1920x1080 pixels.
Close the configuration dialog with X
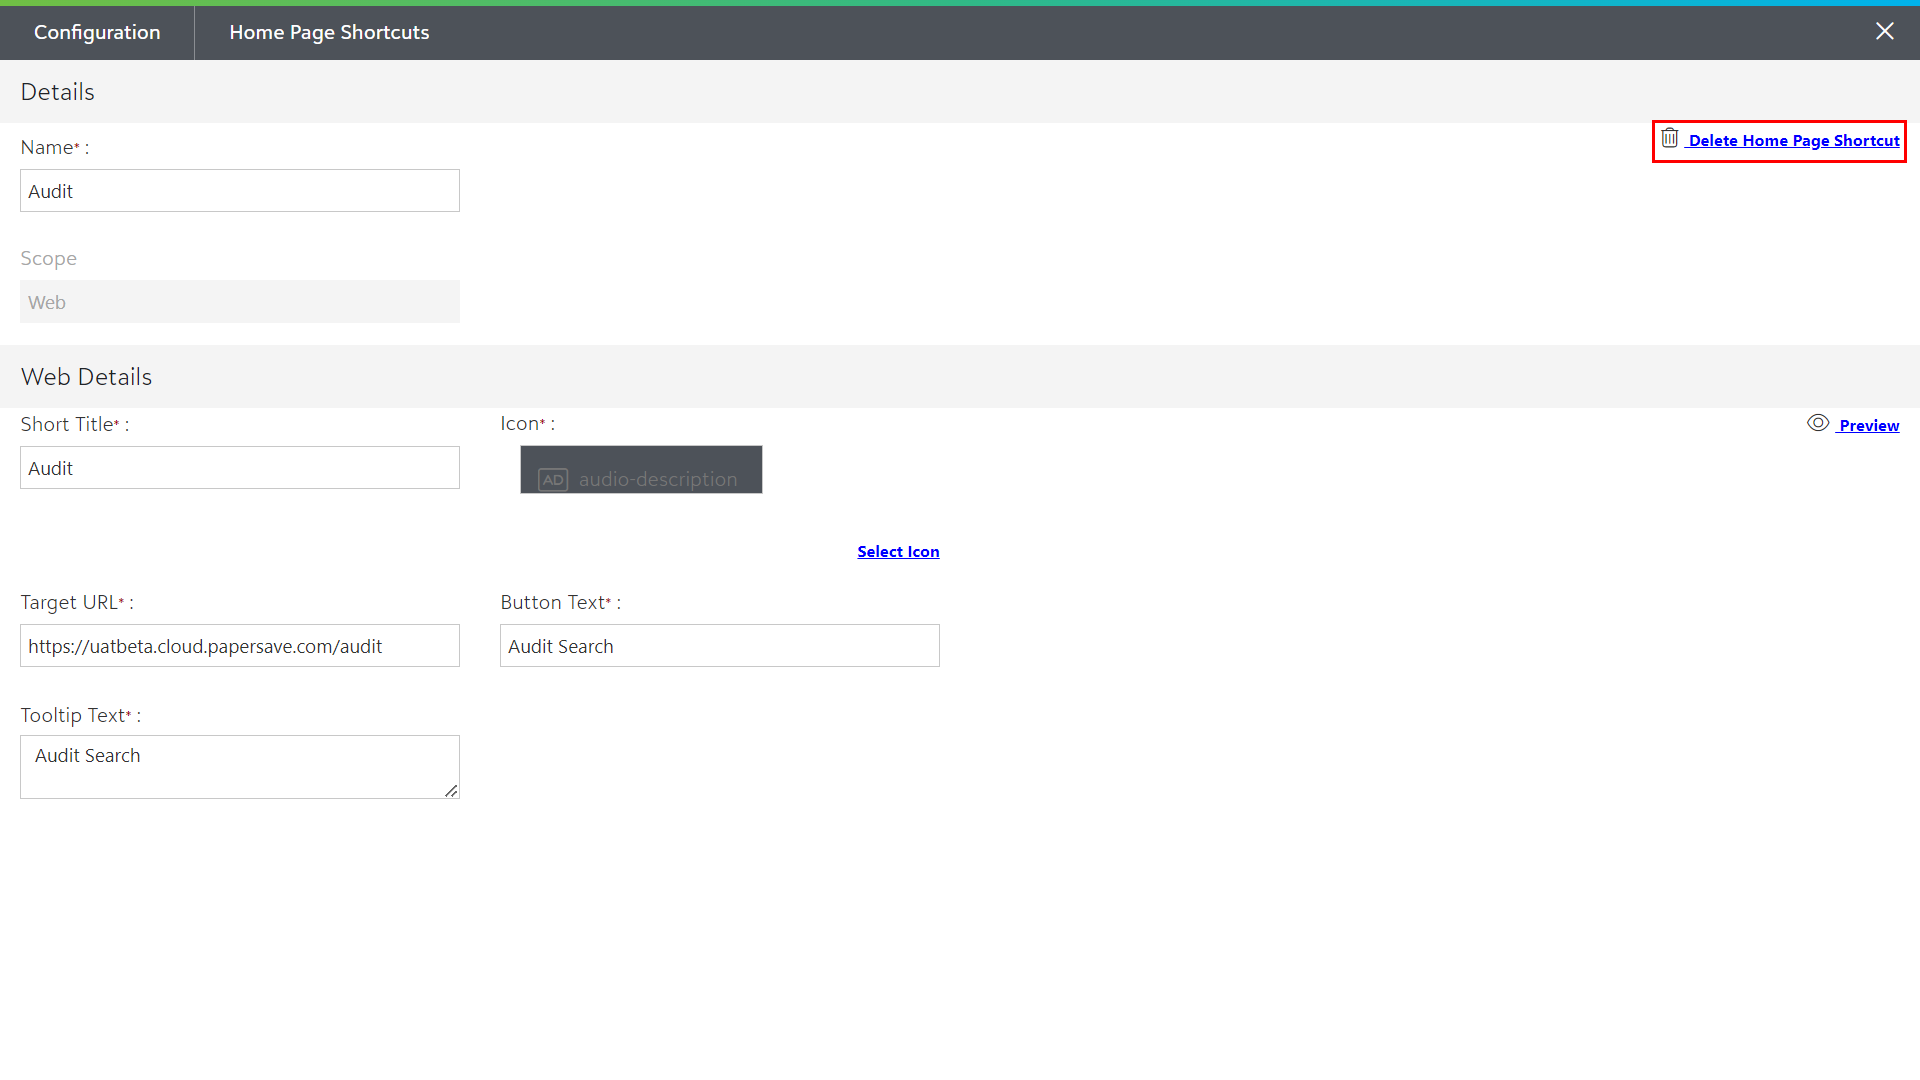[x=1884, y=31]
